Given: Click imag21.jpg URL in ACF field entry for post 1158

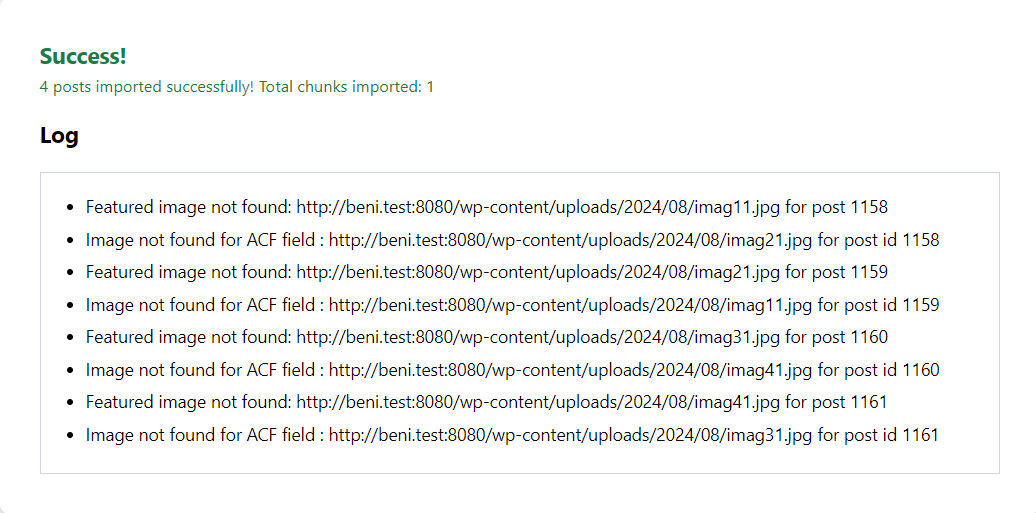Looking at the screenshot, I should pos(570,240).
